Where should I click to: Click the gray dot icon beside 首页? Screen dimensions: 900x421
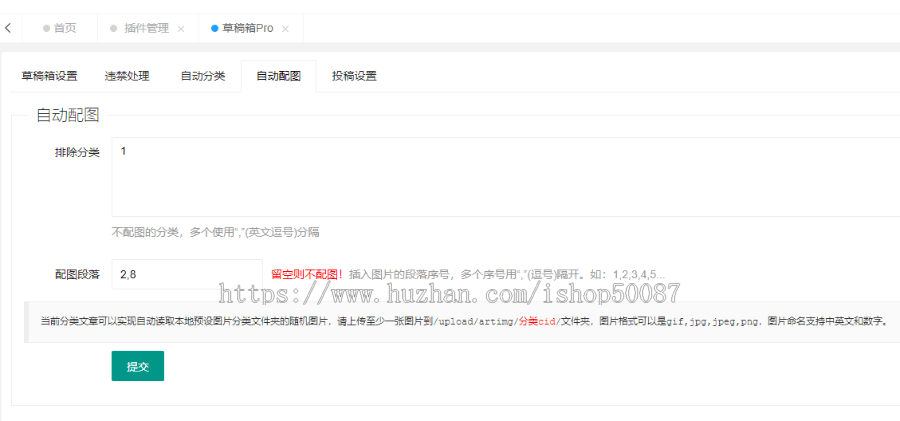pos(46,28)
